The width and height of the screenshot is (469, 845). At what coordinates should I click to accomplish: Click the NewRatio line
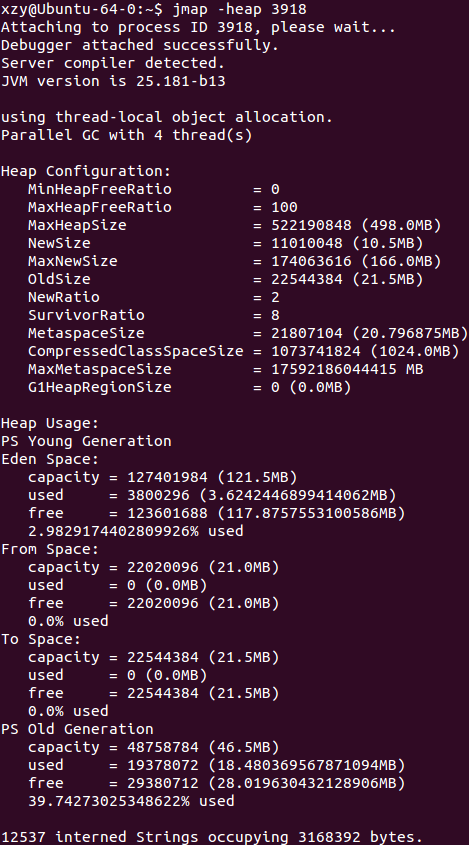154,297
